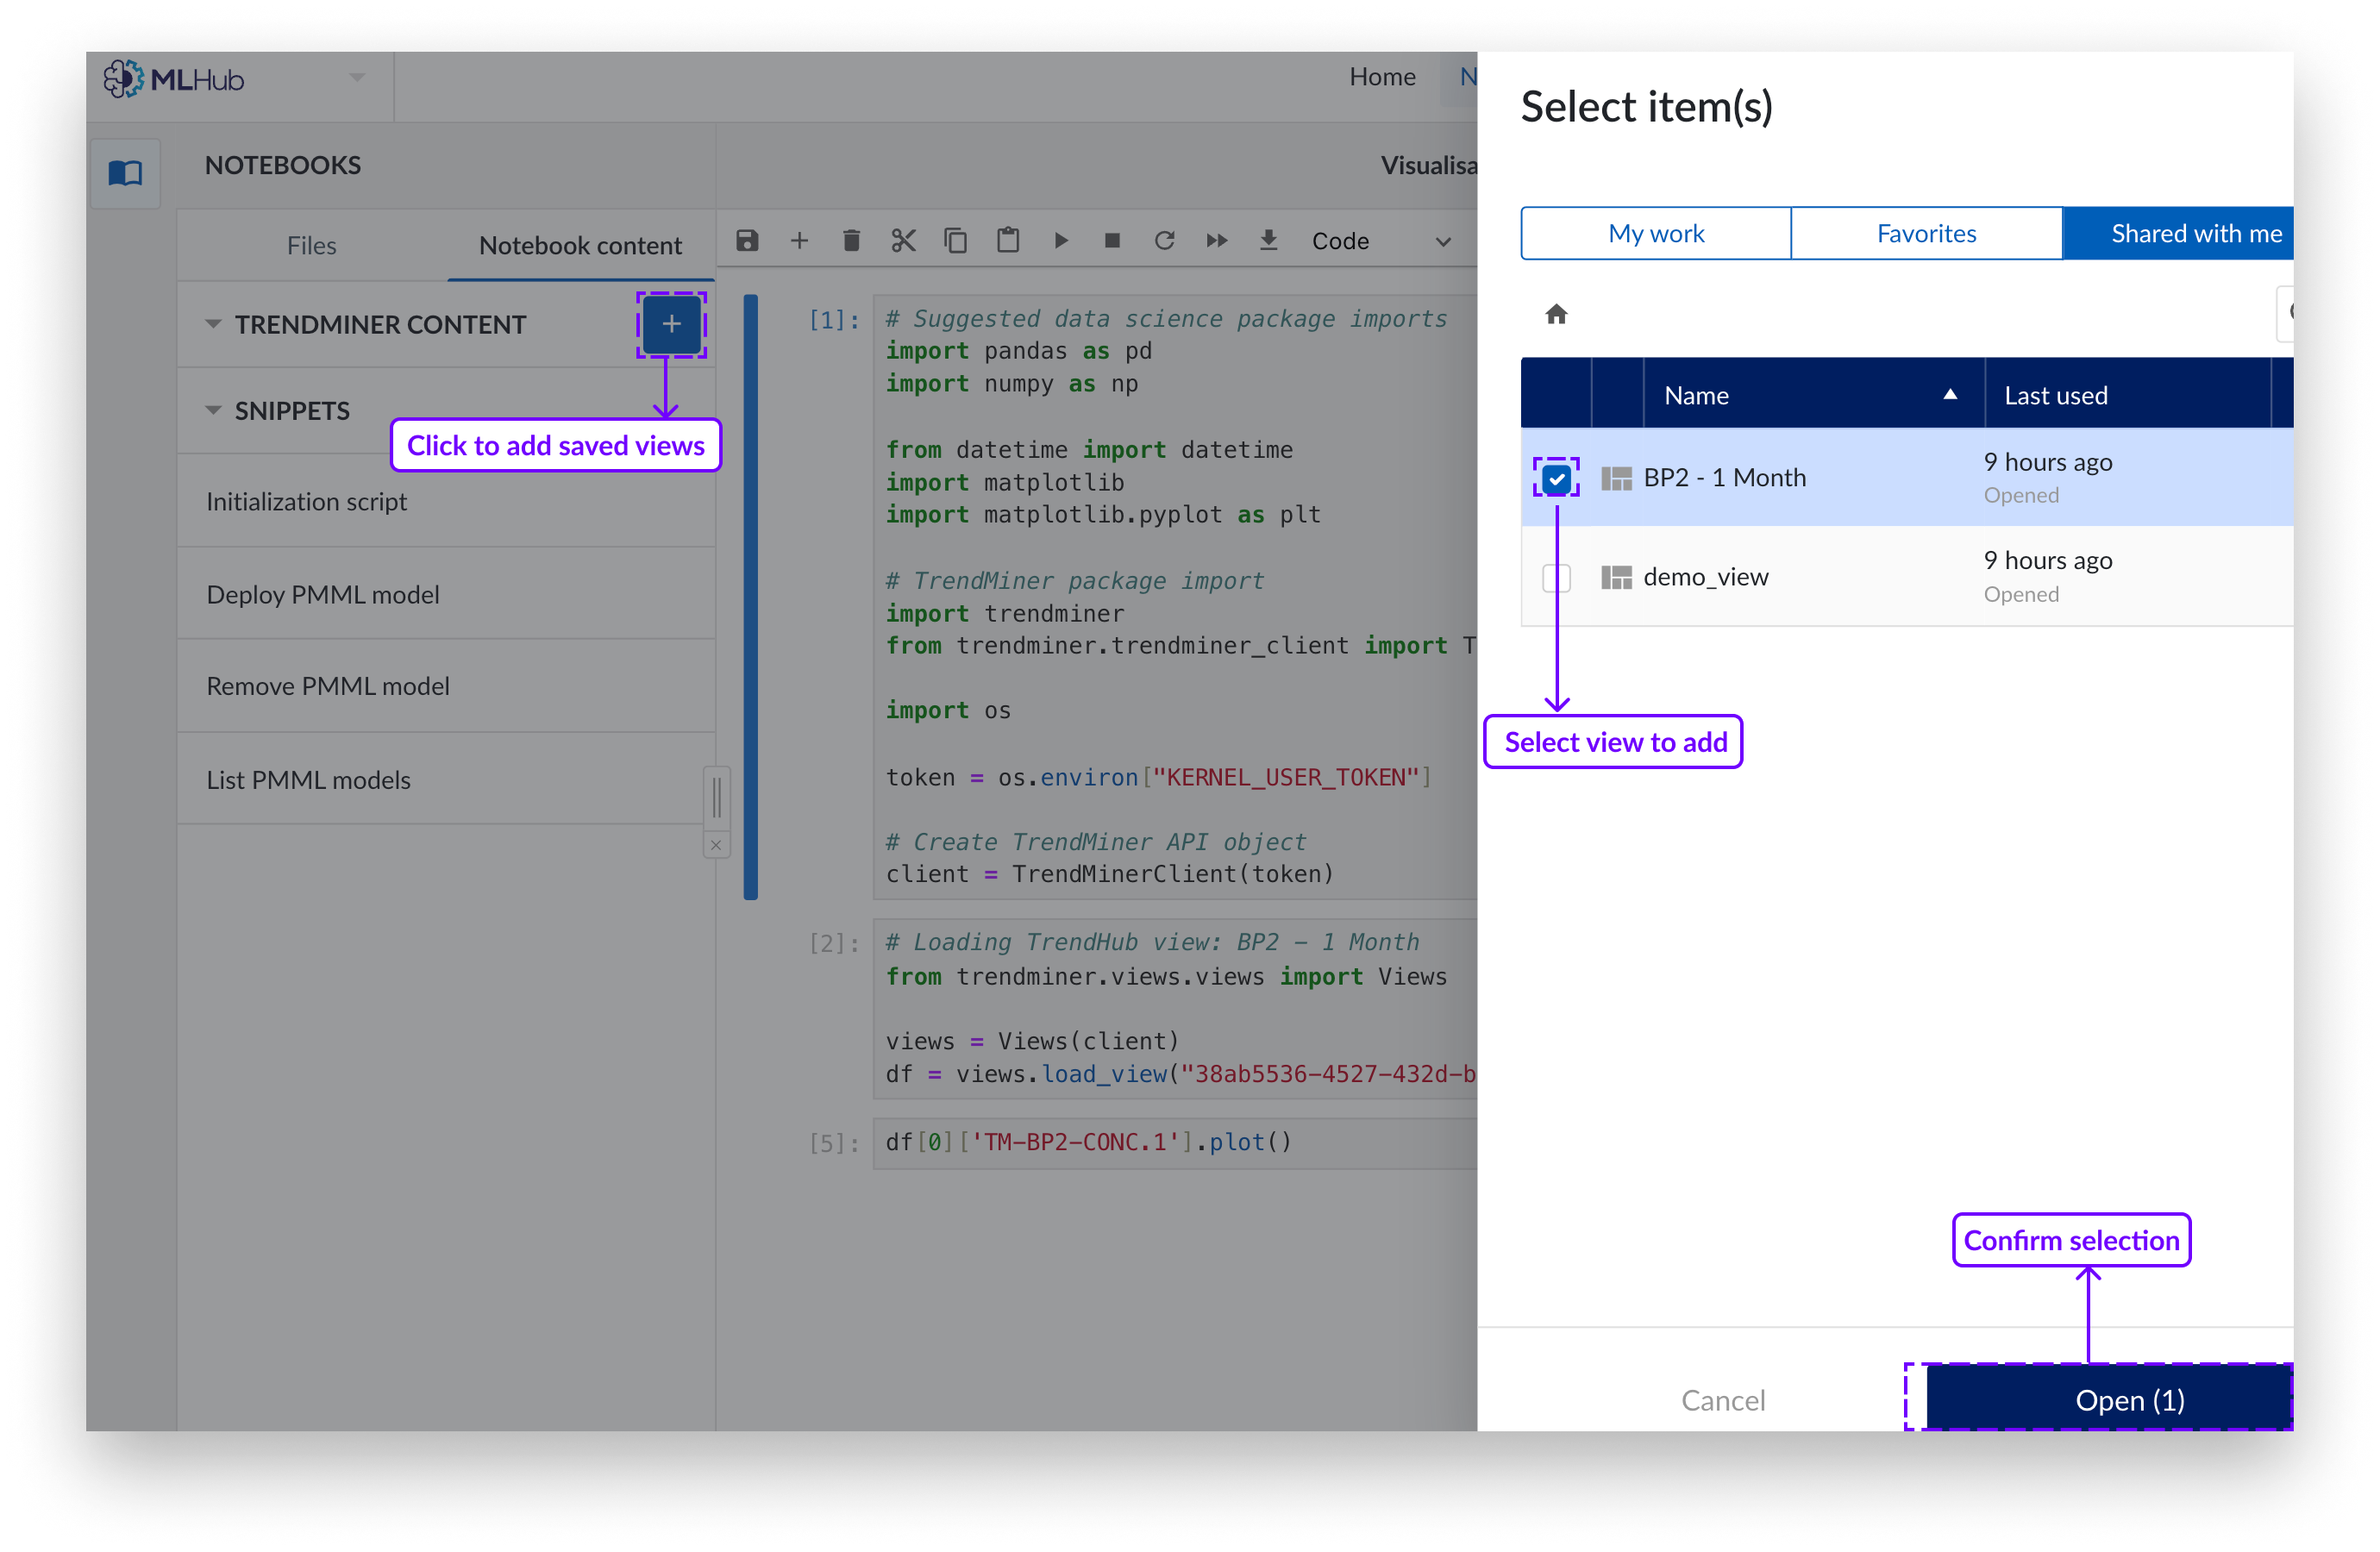Uncheck the BP2 - 1 Month checkbox

pos(1556,479)
